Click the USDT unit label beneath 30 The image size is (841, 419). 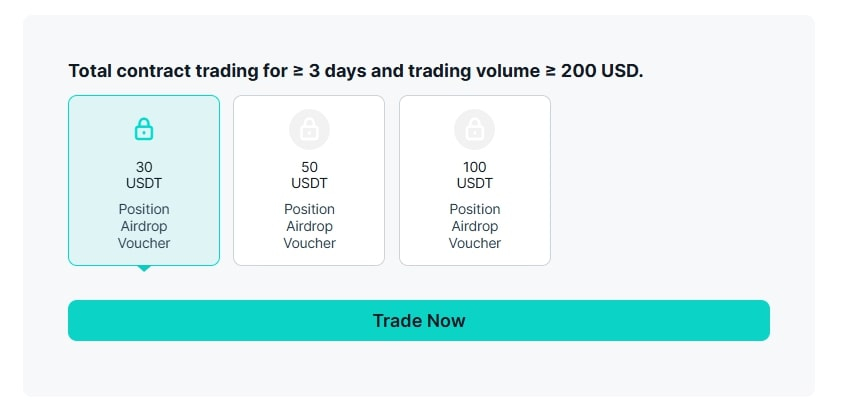click(144, 183)
